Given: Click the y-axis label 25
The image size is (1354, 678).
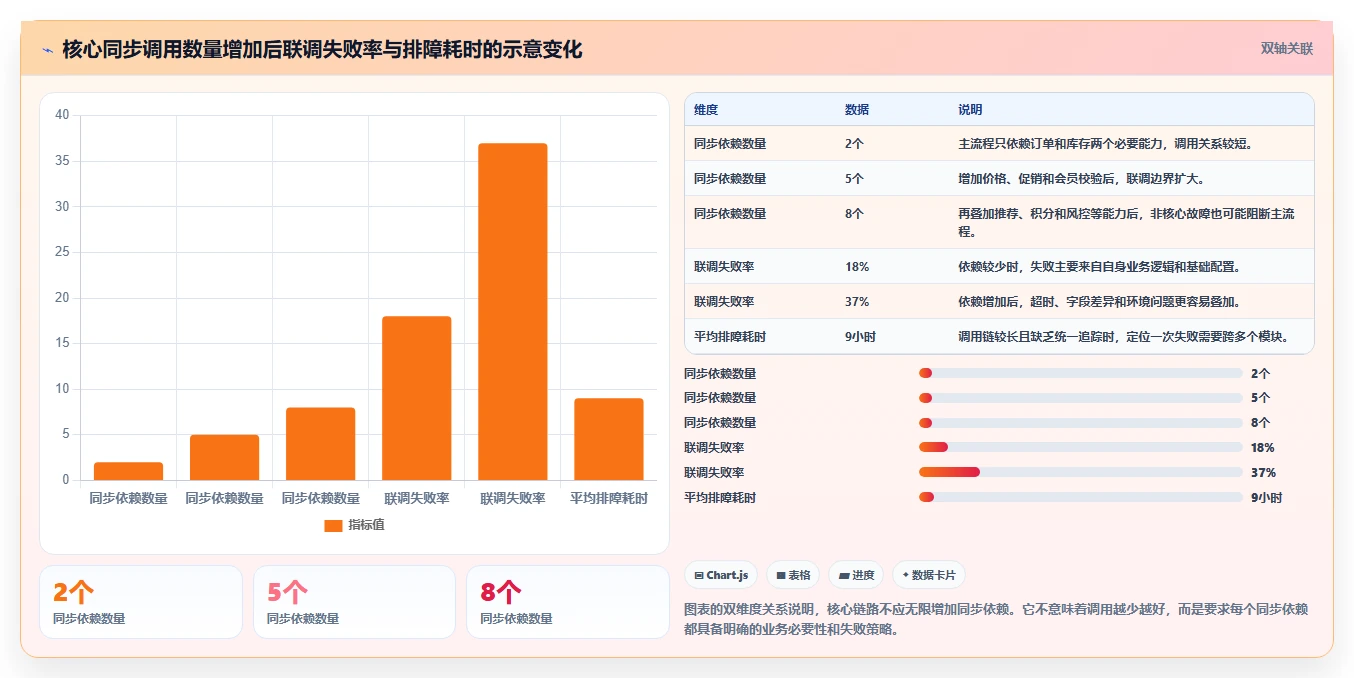Looking at the screenshot, I should click(62, 252).
